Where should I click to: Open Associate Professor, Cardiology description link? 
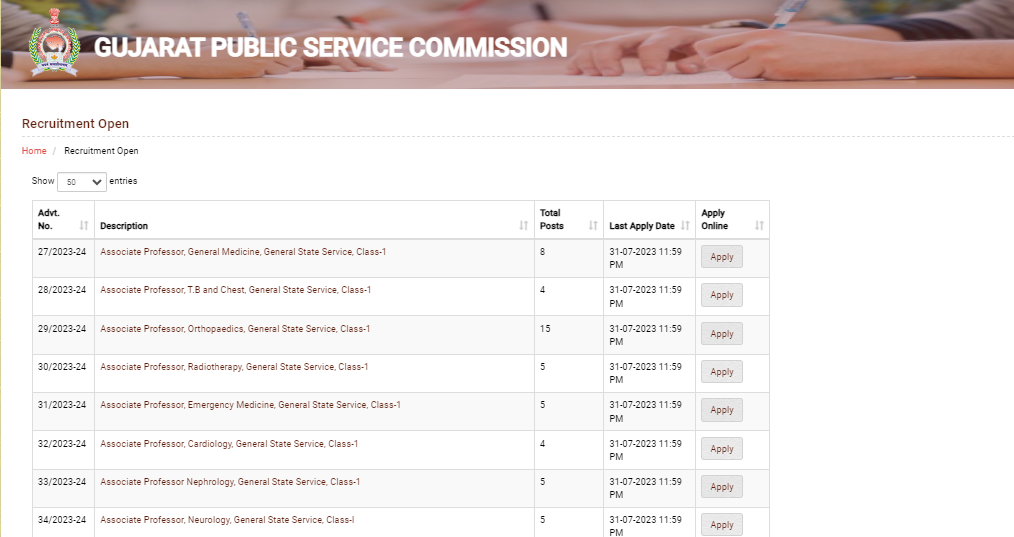coord(229,444)
